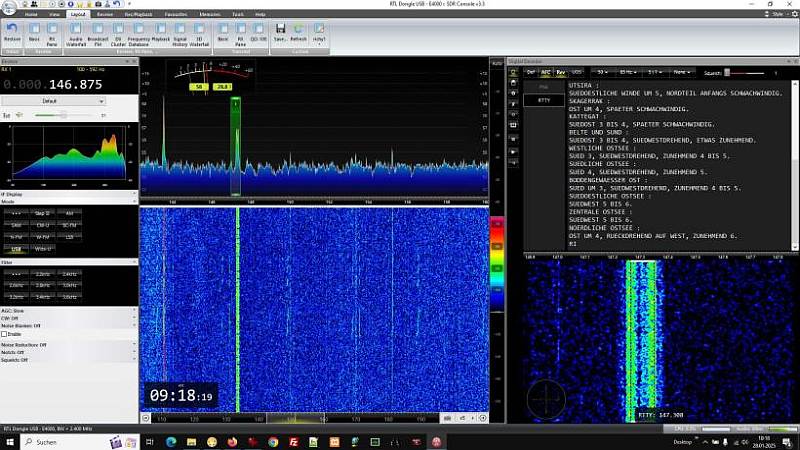Select the AM mode button
Image resolution: width=800 pixels, height=450 pixels.
click(x=69, y=213)
